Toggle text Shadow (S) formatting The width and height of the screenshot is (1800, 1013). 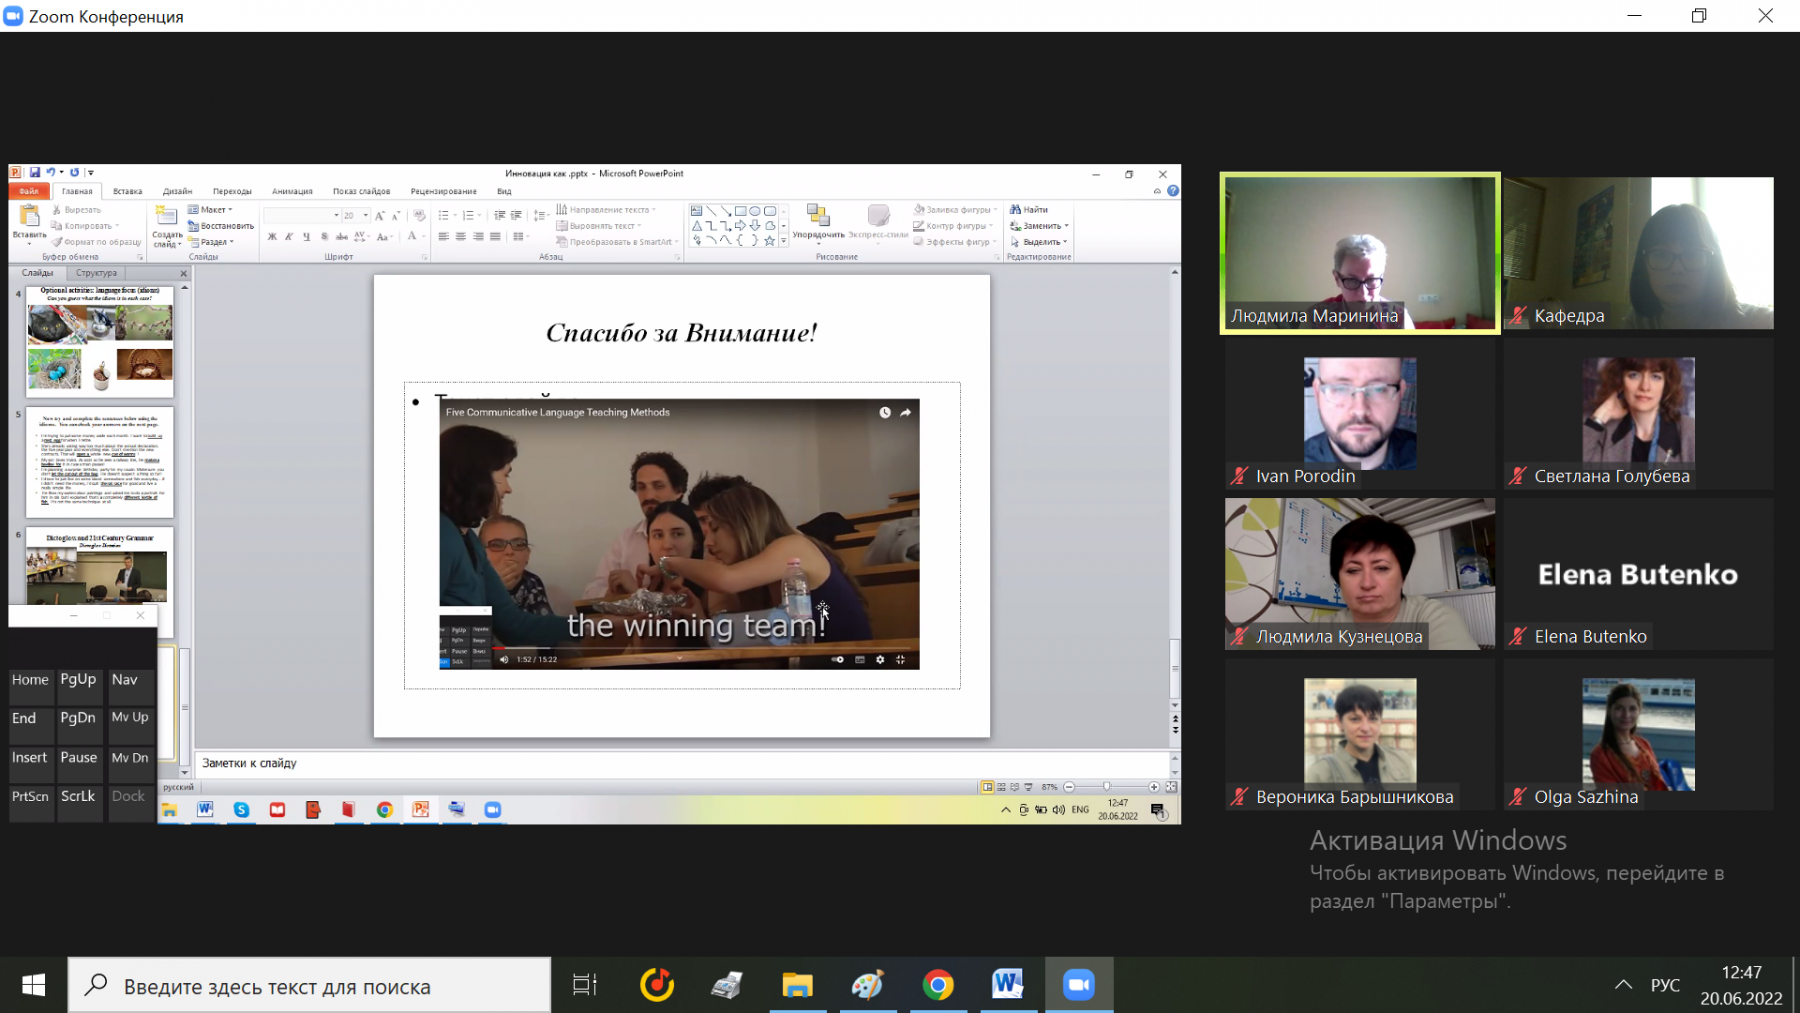coord(324,237)
